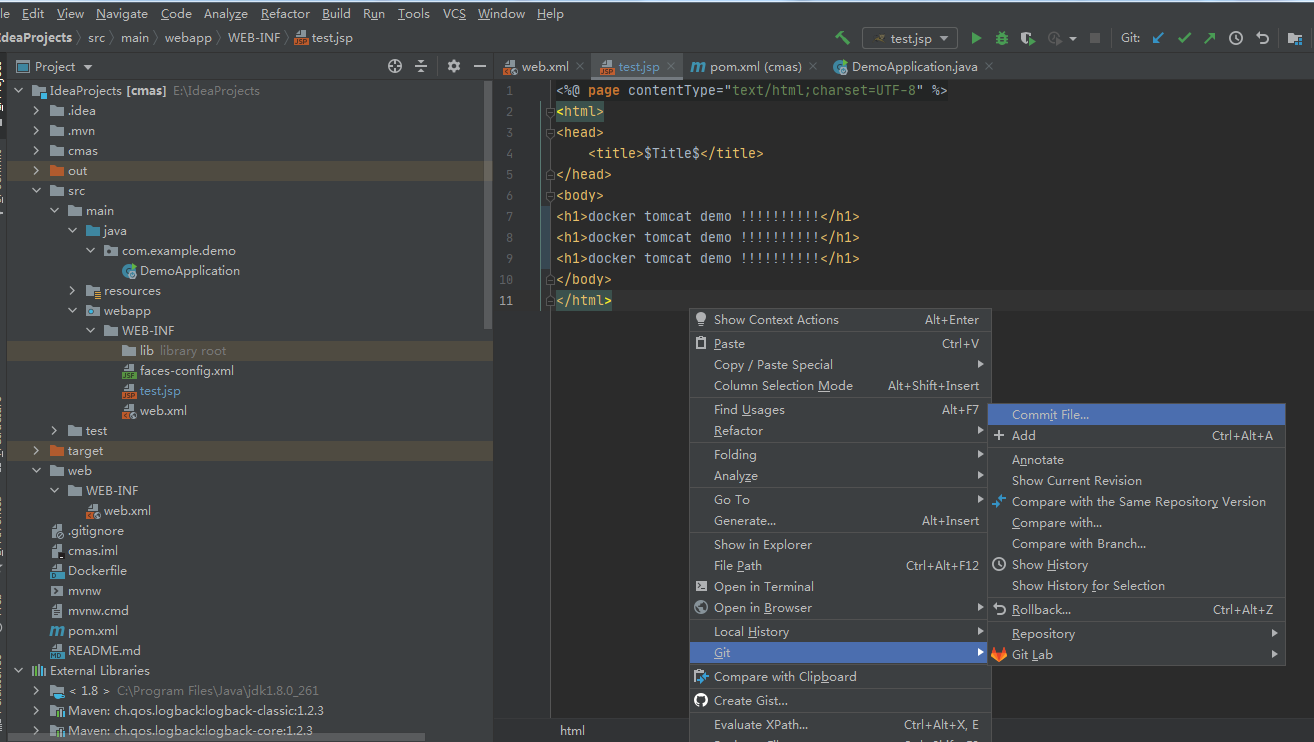Select Dockerfile in project tree
1314x742 pixels.
click(x=97, y=570)
